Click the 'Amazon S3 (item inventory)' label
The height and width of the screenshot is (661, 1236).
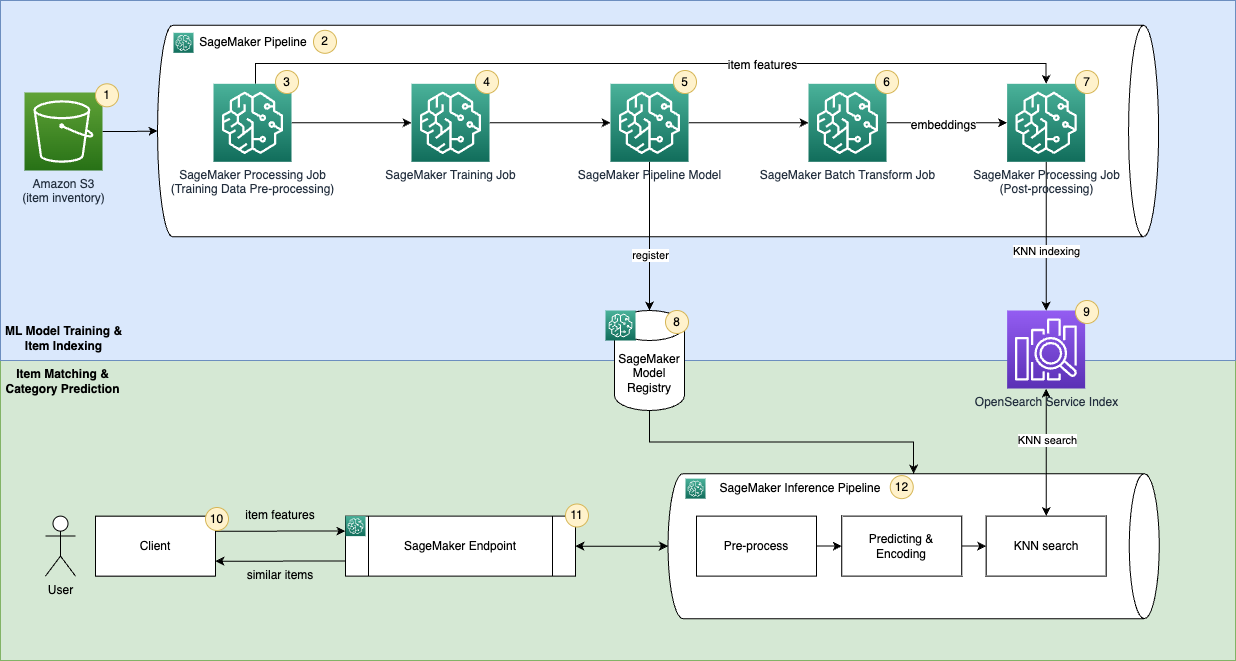point(64,191)
